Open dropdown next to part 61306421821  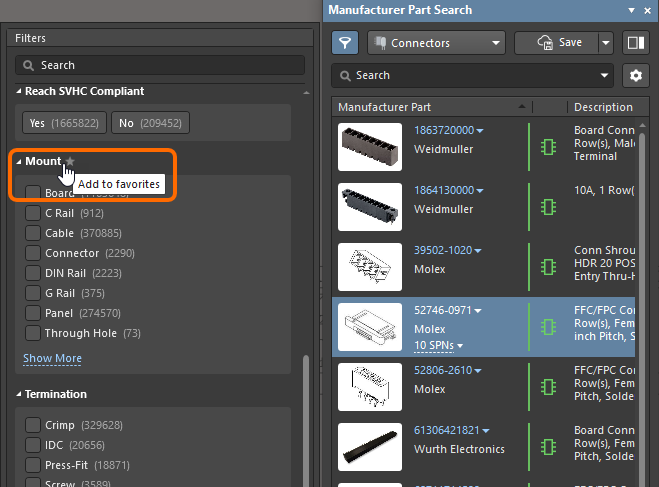pyautogui.click(x=486, y=431)
